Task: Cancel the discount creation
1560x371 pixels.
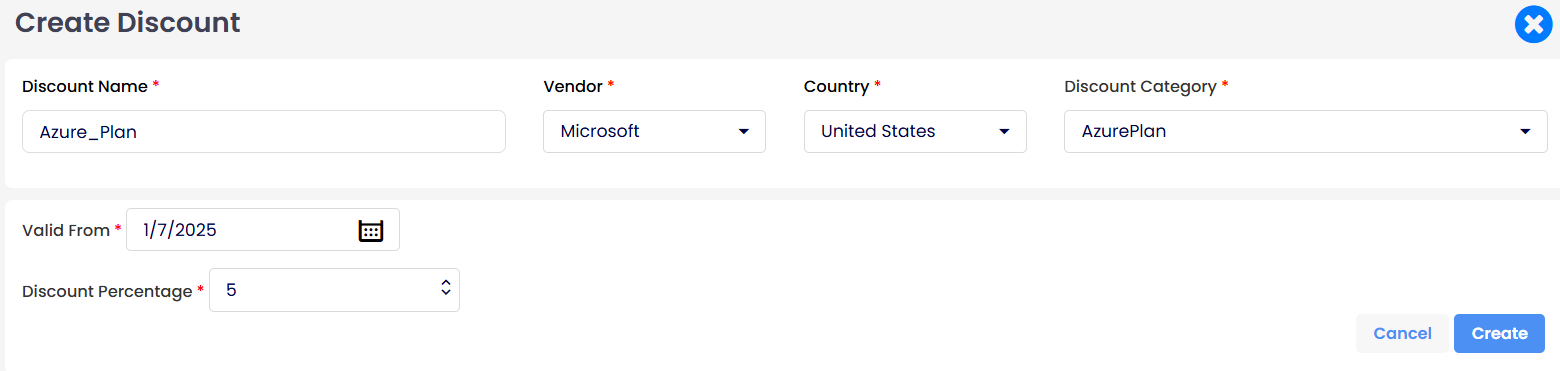Action: 1402,333
